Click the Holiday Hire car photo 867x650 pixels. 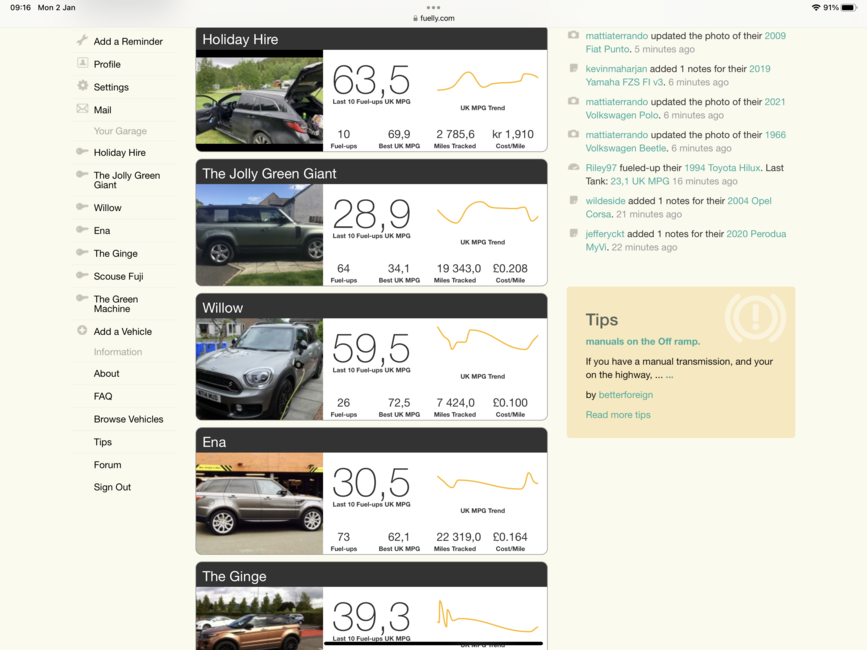tap(259, 101)
